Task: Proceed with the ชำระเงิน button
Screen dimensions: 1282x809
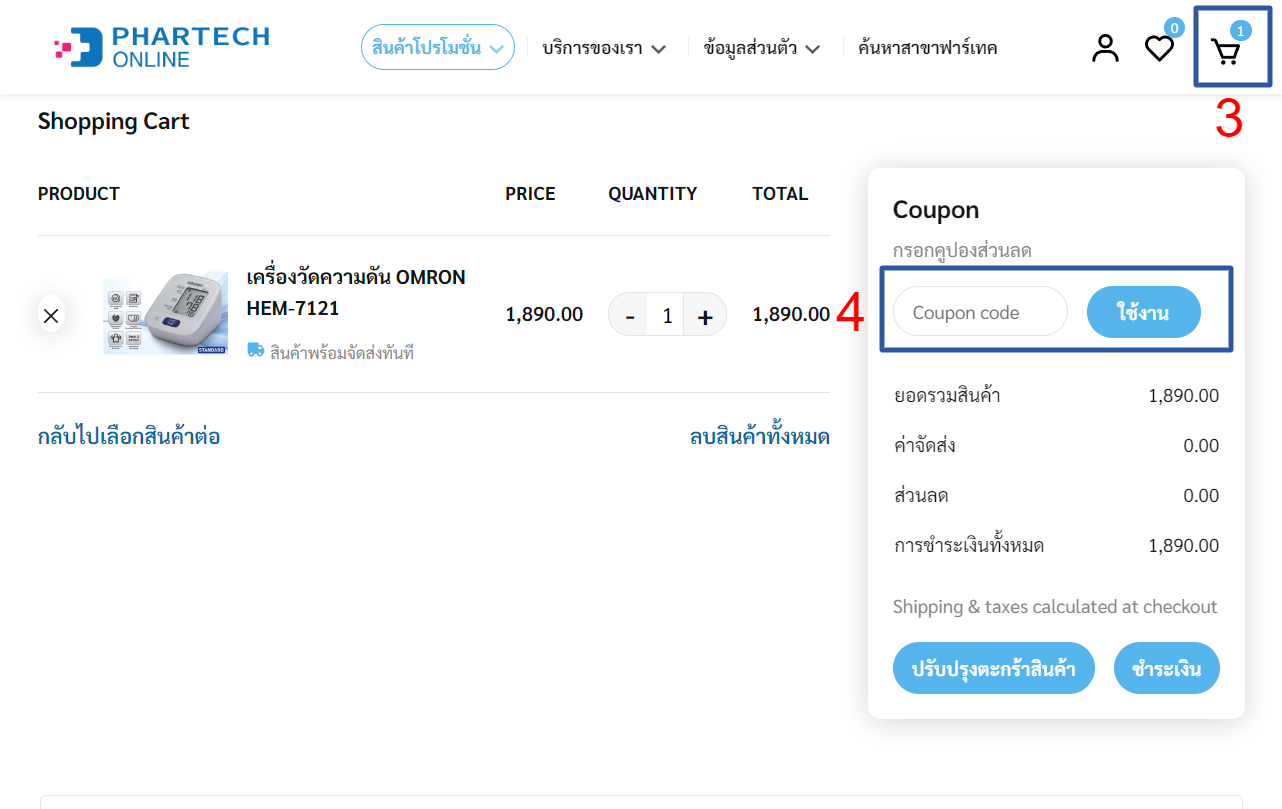Action: click(1167, 668)
